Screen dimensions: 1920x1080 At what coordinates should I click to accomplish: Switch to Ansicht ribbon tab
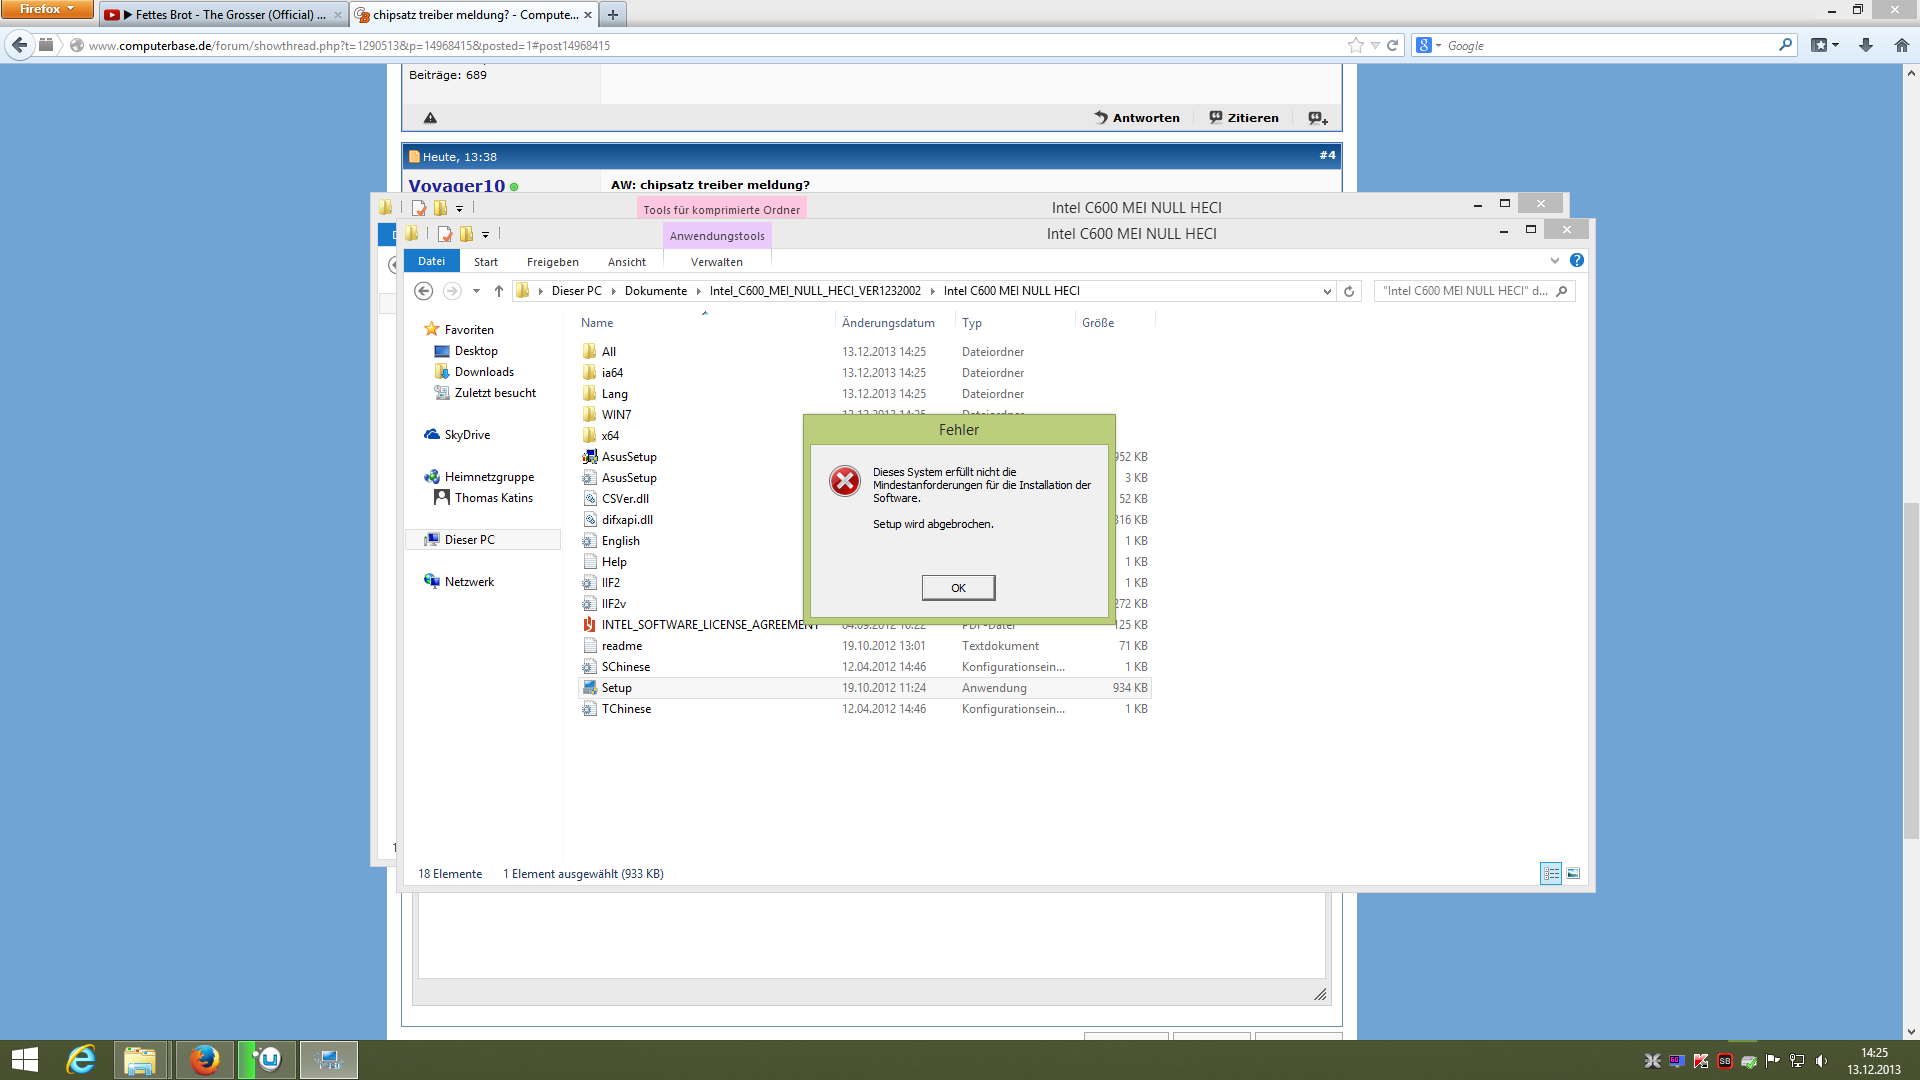(x=626, y=262)
